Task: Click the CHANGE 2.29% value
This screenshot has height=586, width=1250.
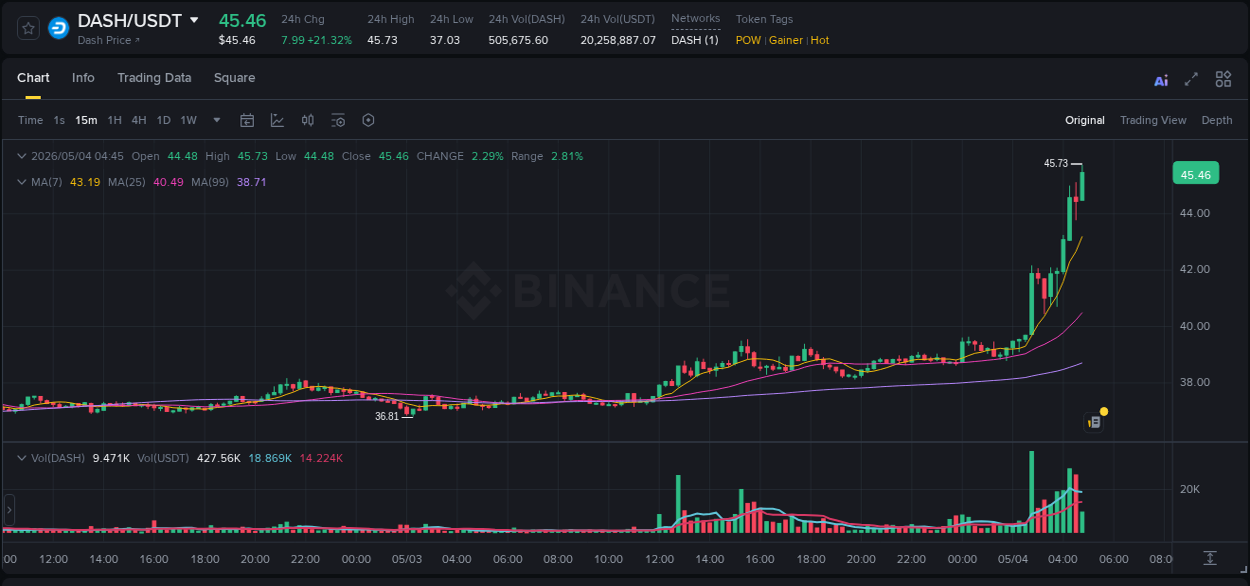Action: (x=488, y=156)
